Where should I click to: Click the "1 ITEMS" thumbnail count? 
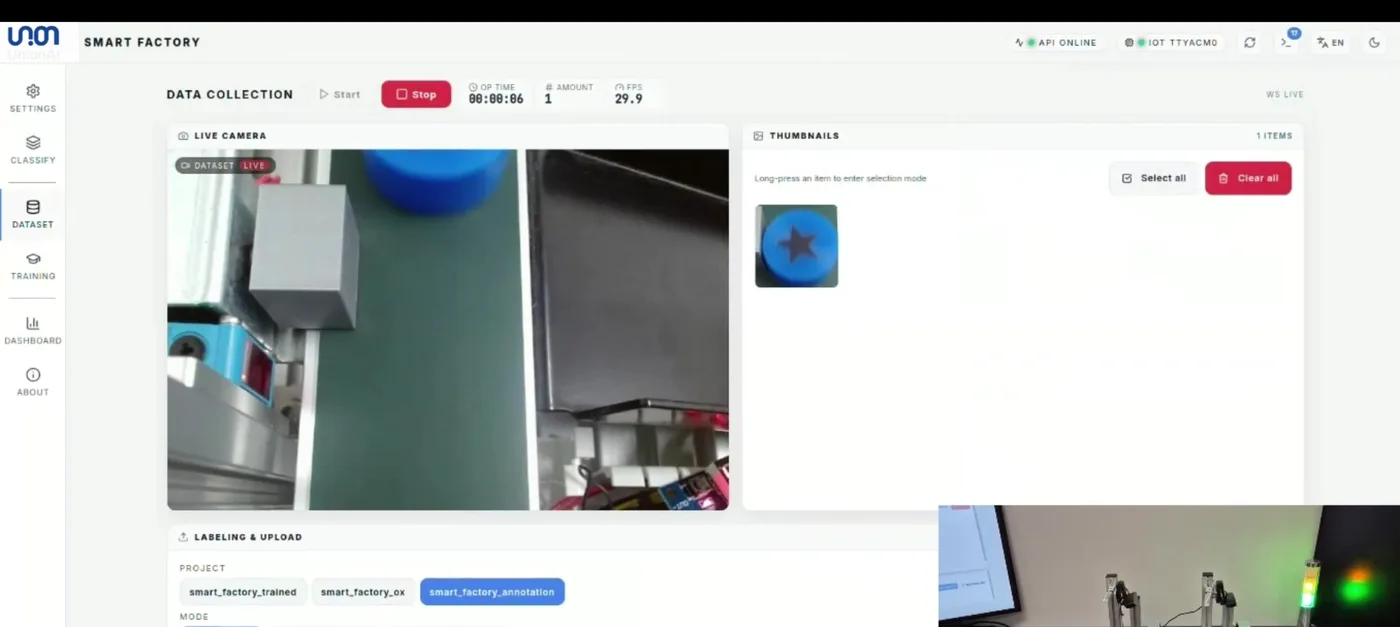coord(1274,136)
